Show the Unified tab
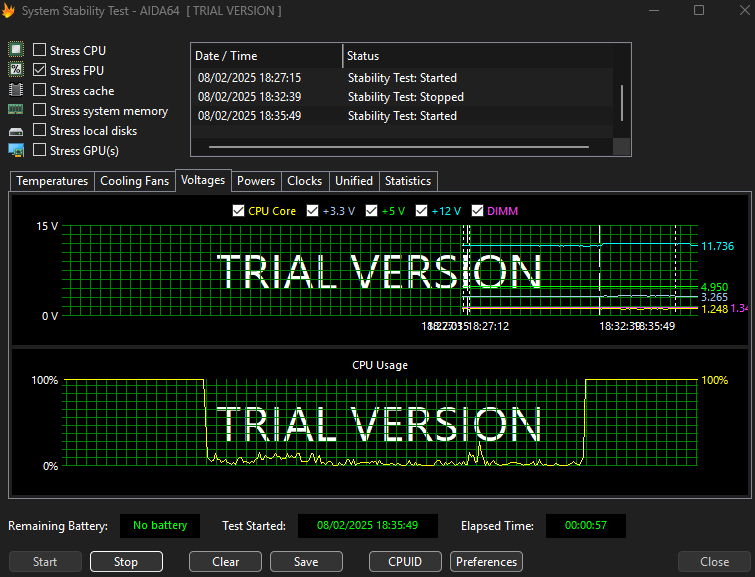The height and width of the screenshot is (577, 755). pyautogui.click(x=354, y=181)
